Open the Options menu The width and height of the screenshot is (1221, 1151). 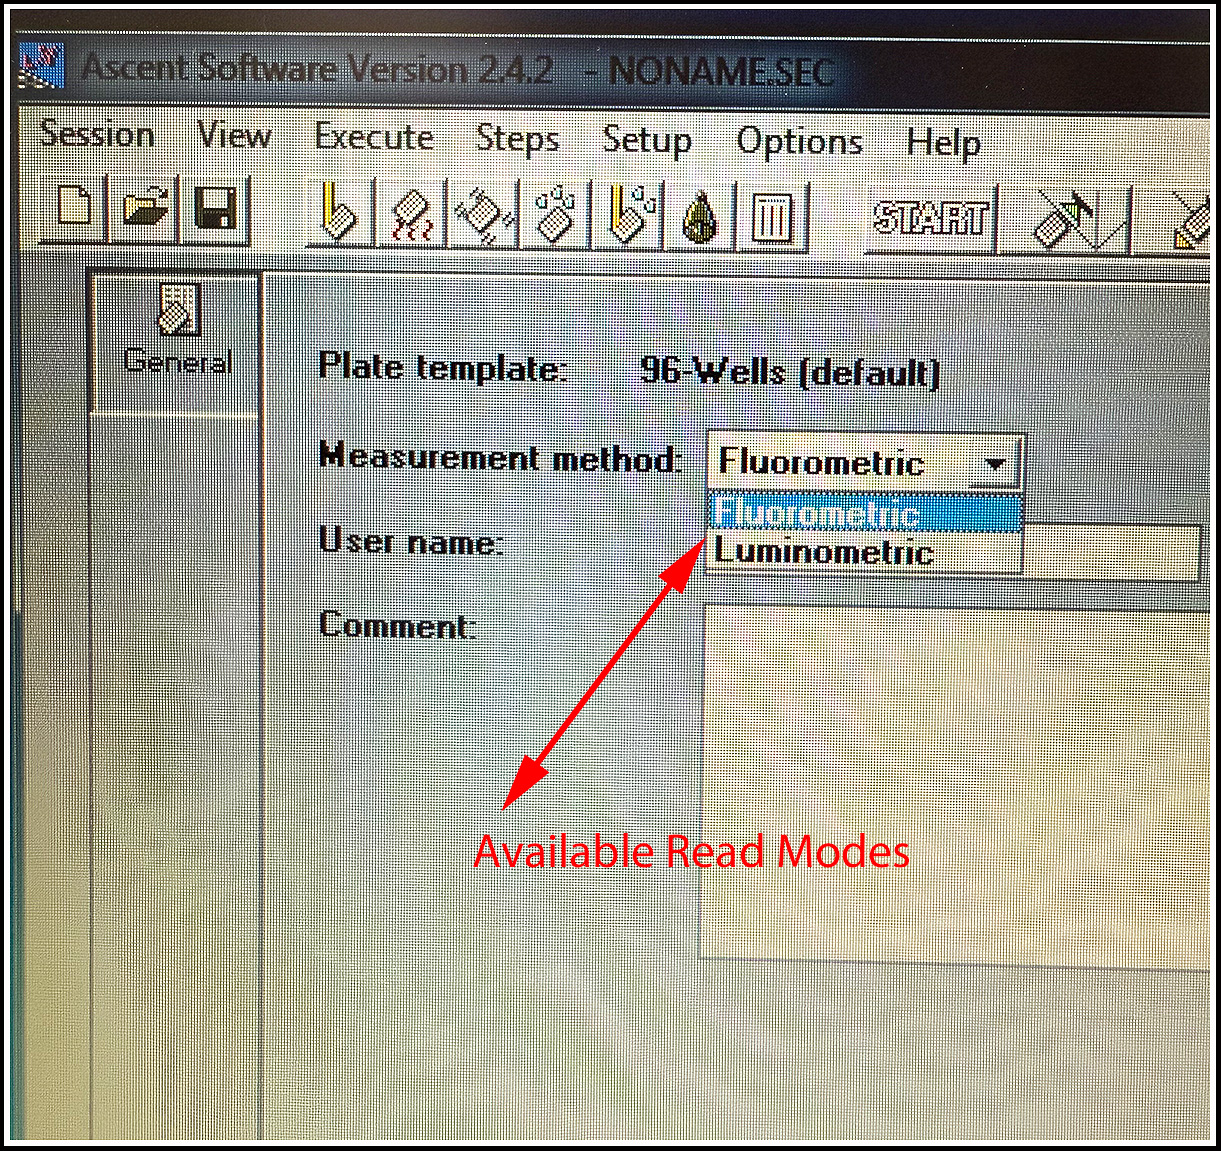coord(799,142)
